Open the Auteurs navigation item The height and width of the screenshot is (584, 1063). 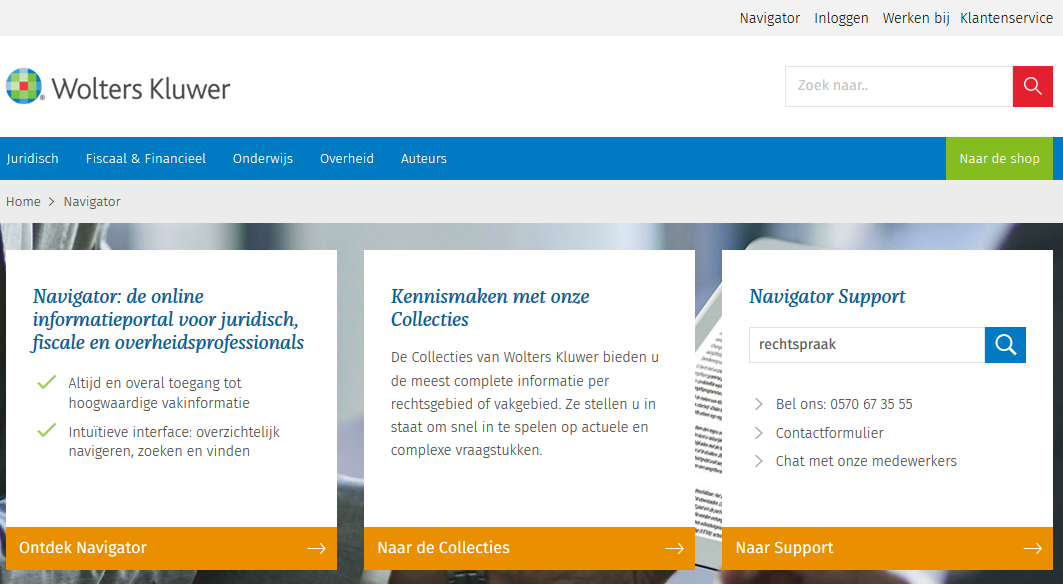tap(424, 159)
